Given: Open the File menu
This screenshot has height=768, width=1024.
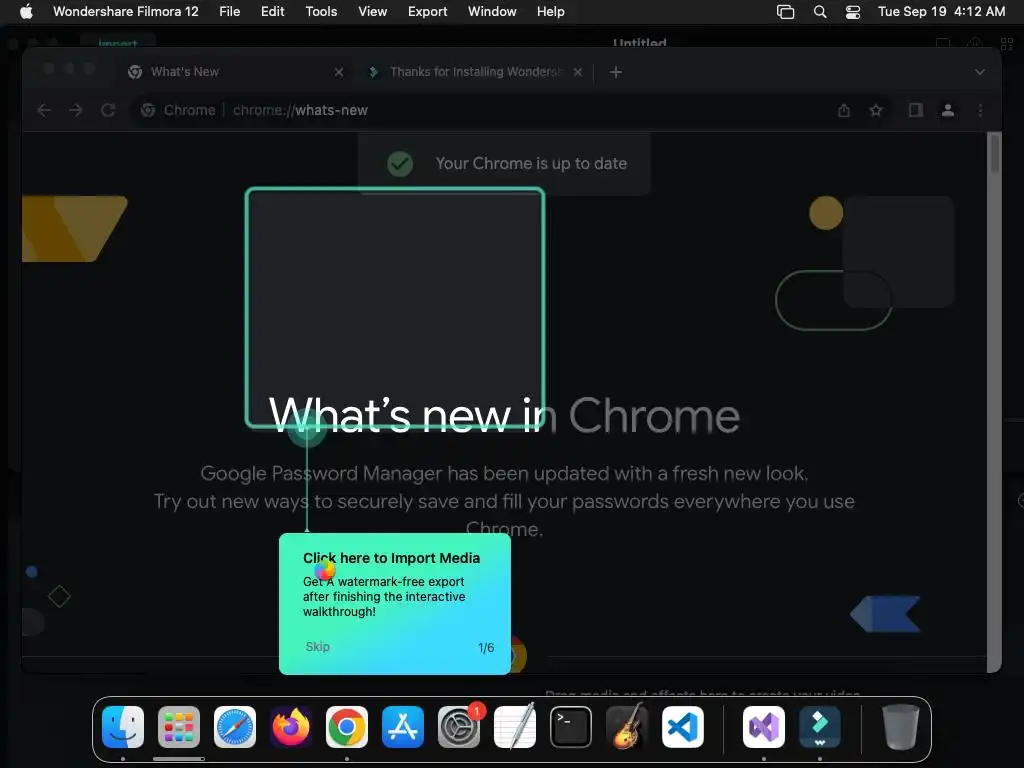Looking at the screenshot, I should tap(229, 12).
